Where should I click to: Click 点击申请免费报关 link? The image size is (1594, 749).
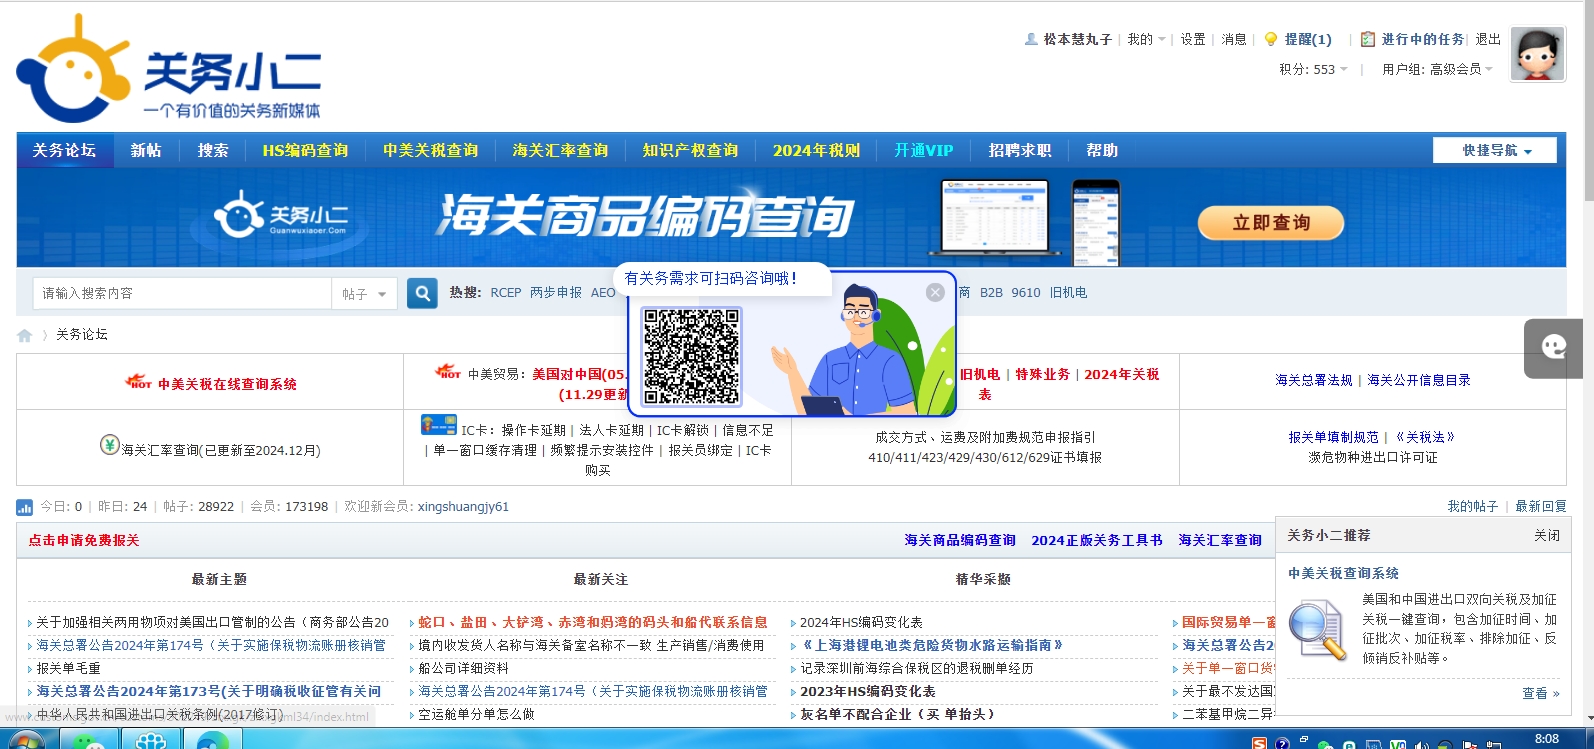coord(84,540)
